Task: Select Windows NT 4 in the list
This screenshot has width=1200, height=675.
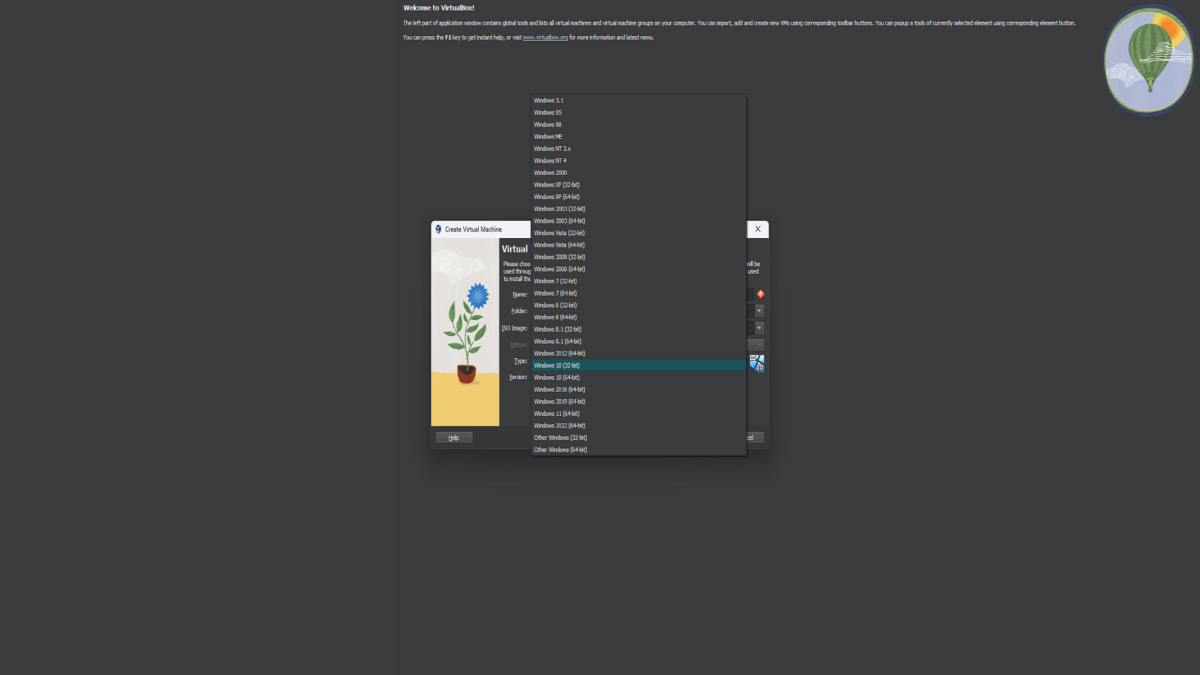Action: 639,161
